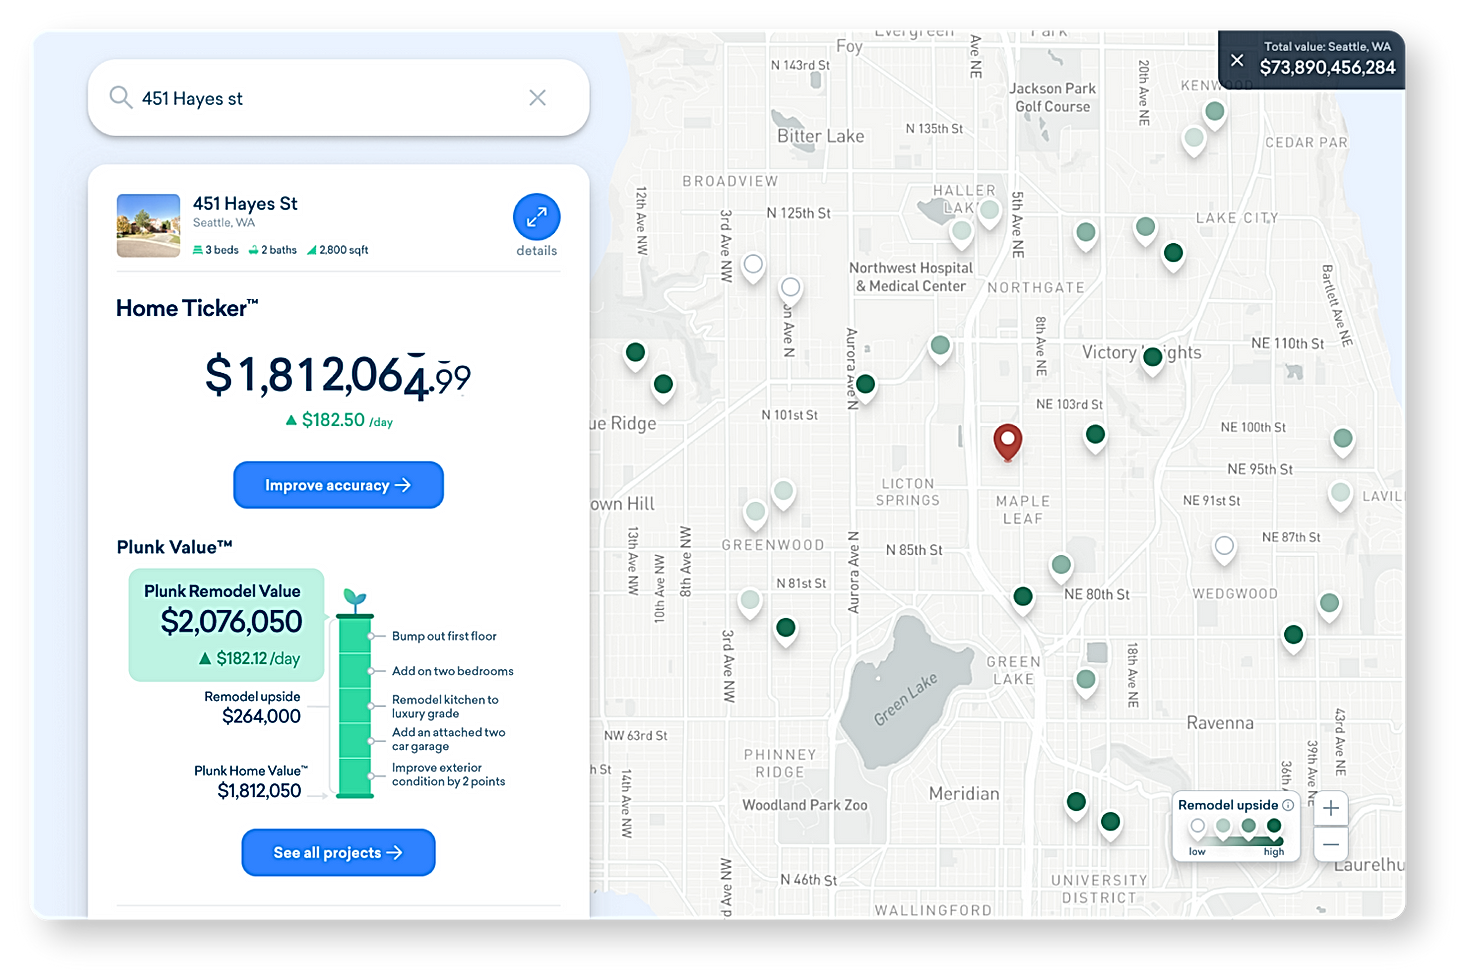Select the green pin on the Kenwood label
The width and height of the screenshot is (1468, 980).
pyautogui.click(x=1215, y=114)
